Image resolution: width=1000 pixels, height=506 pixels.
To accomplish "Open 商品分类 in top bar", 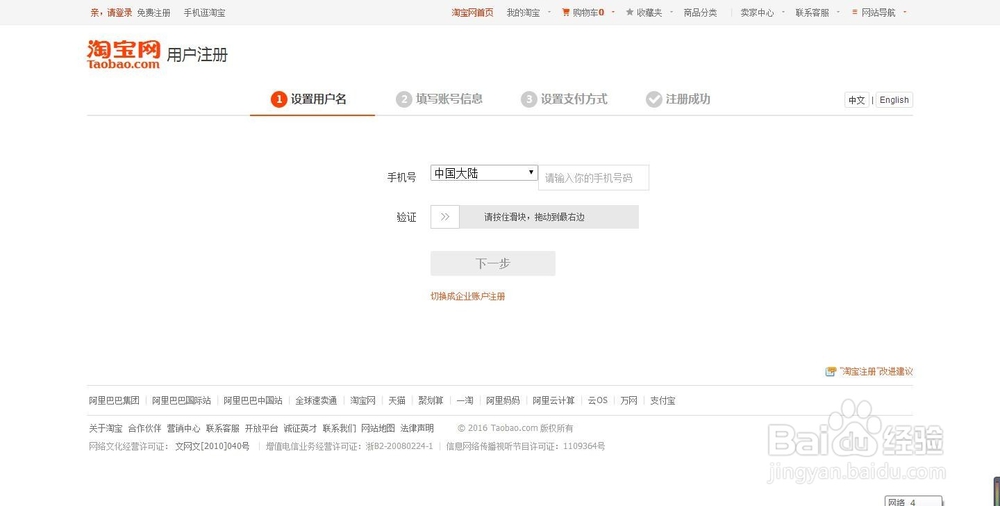I will pos(700,13).
